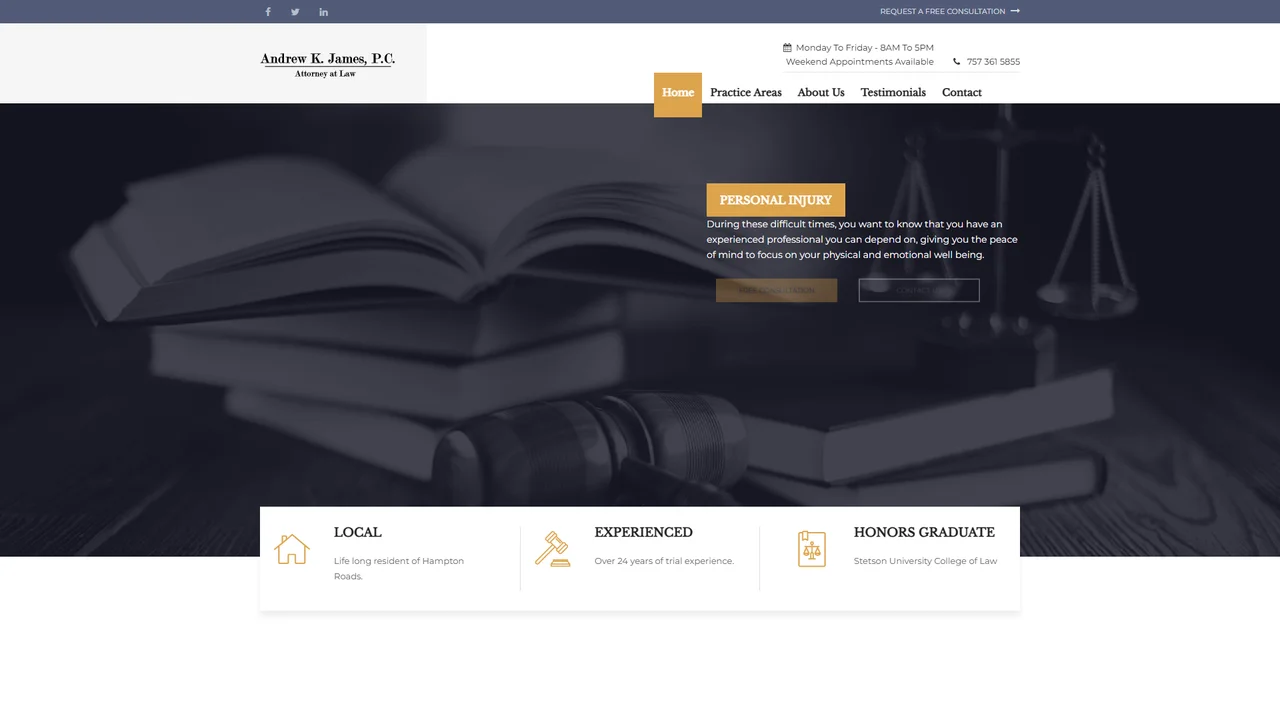
Task: Open the About Us page
Action: click(821, 93)
